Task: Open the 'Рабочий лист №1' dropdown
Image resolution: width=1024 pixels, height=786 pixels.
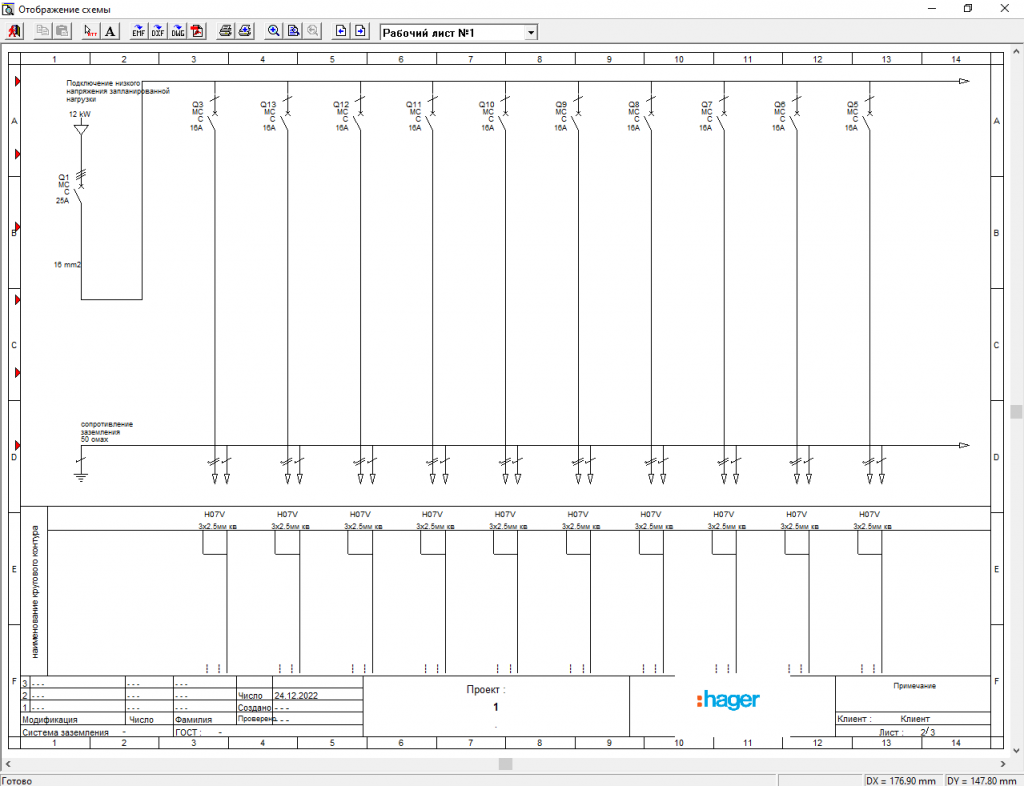Action: (x=531, y=33)
